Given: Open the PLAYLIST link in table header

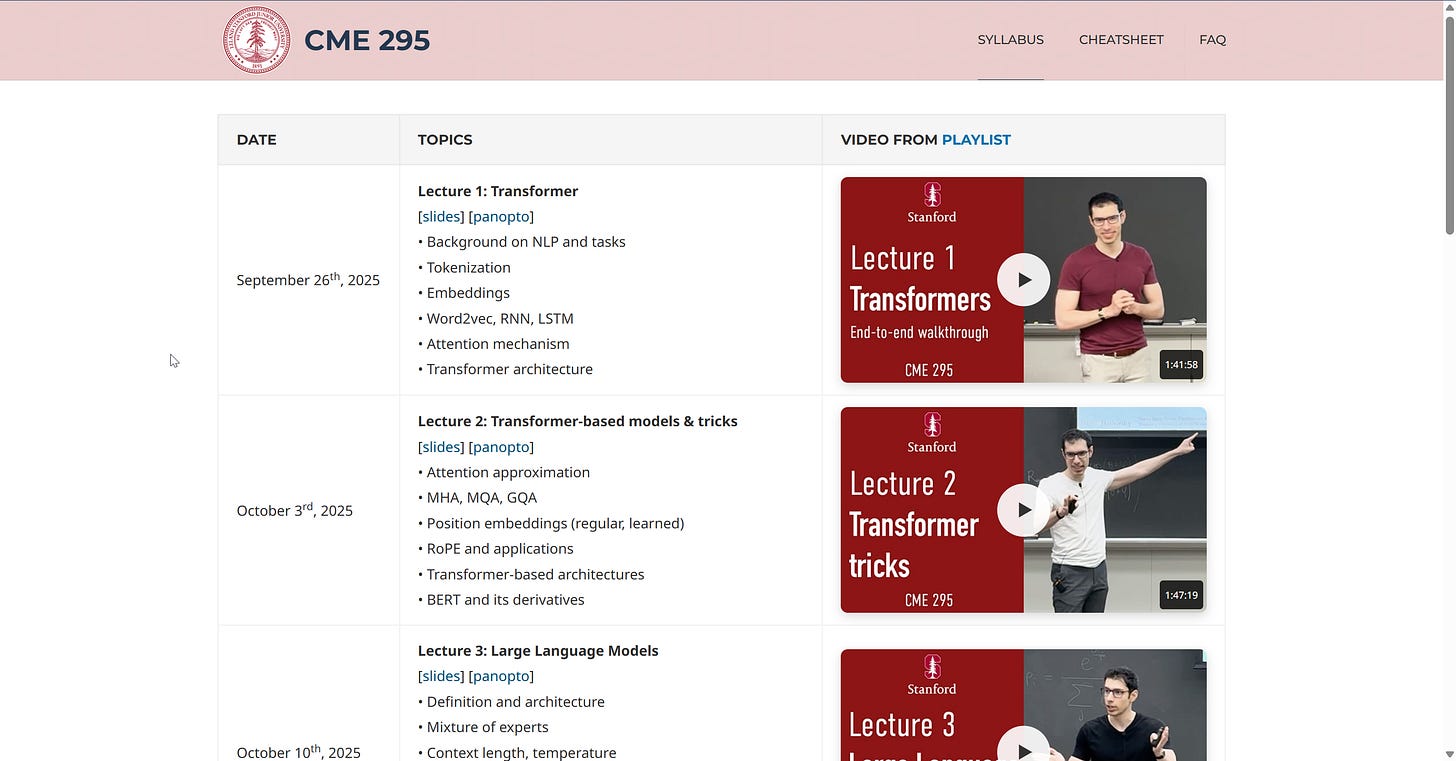Looking at the screenshot, I should tap(976, 140).
